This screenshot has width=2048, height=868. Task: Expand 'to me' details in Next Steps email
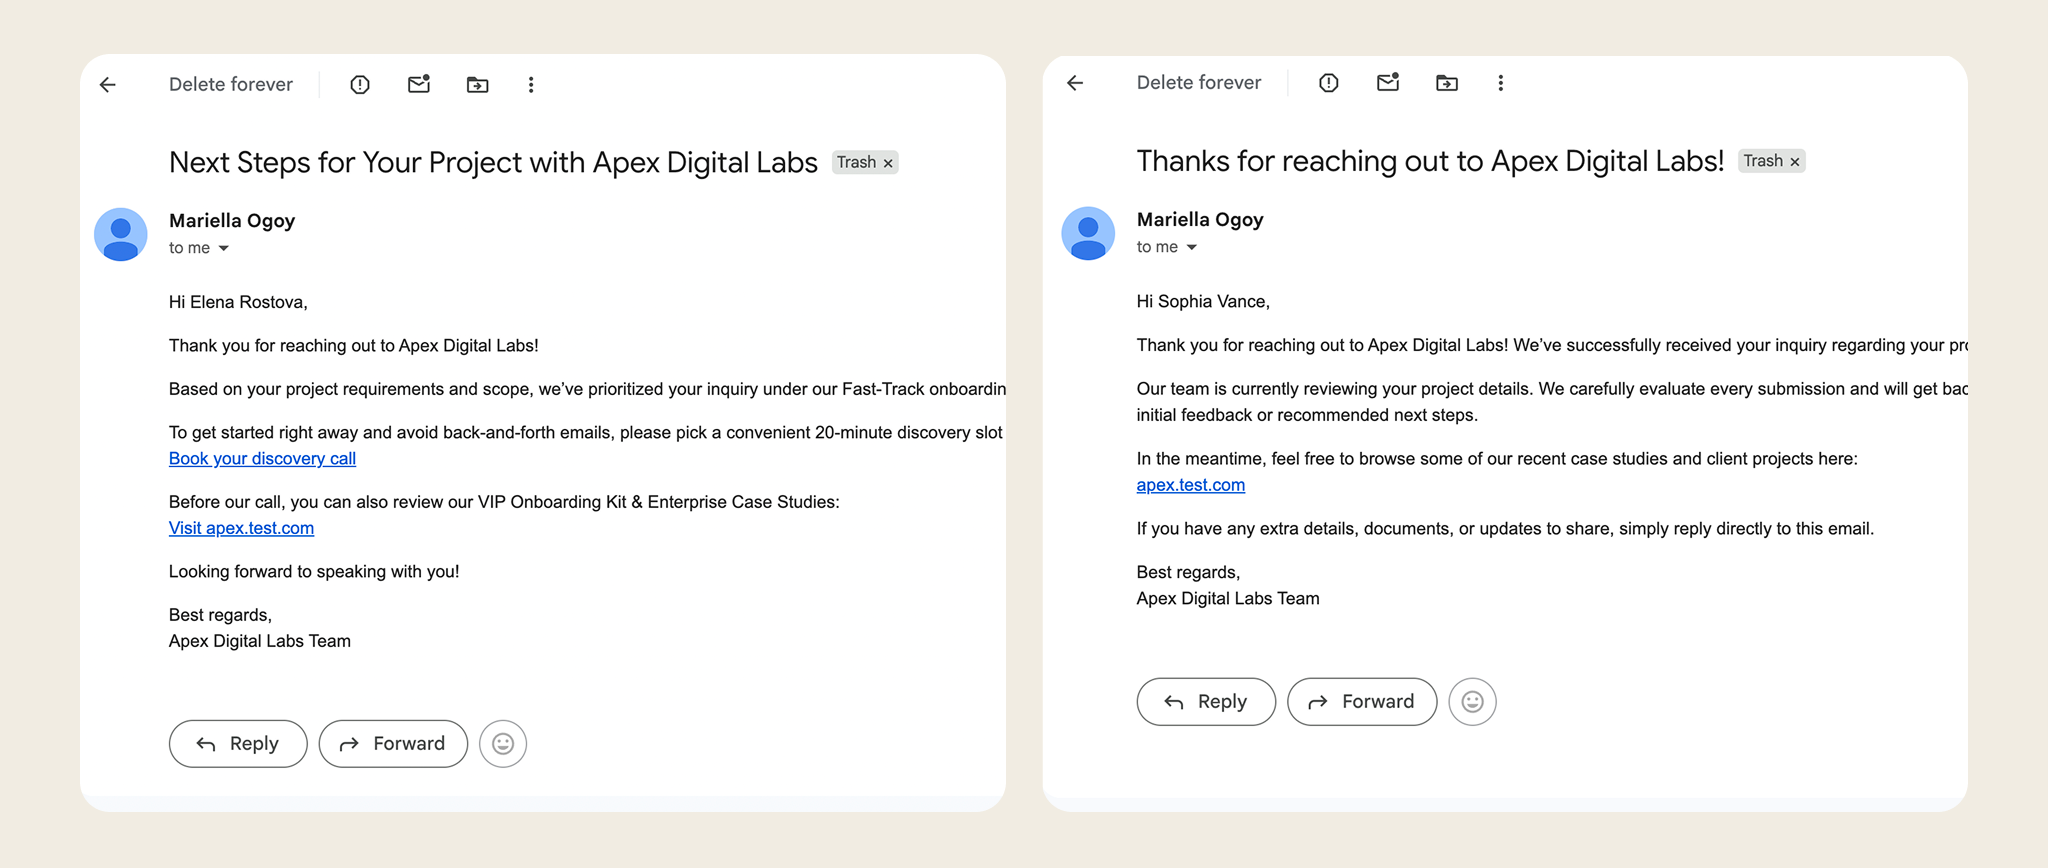click(x=224, y=248)
